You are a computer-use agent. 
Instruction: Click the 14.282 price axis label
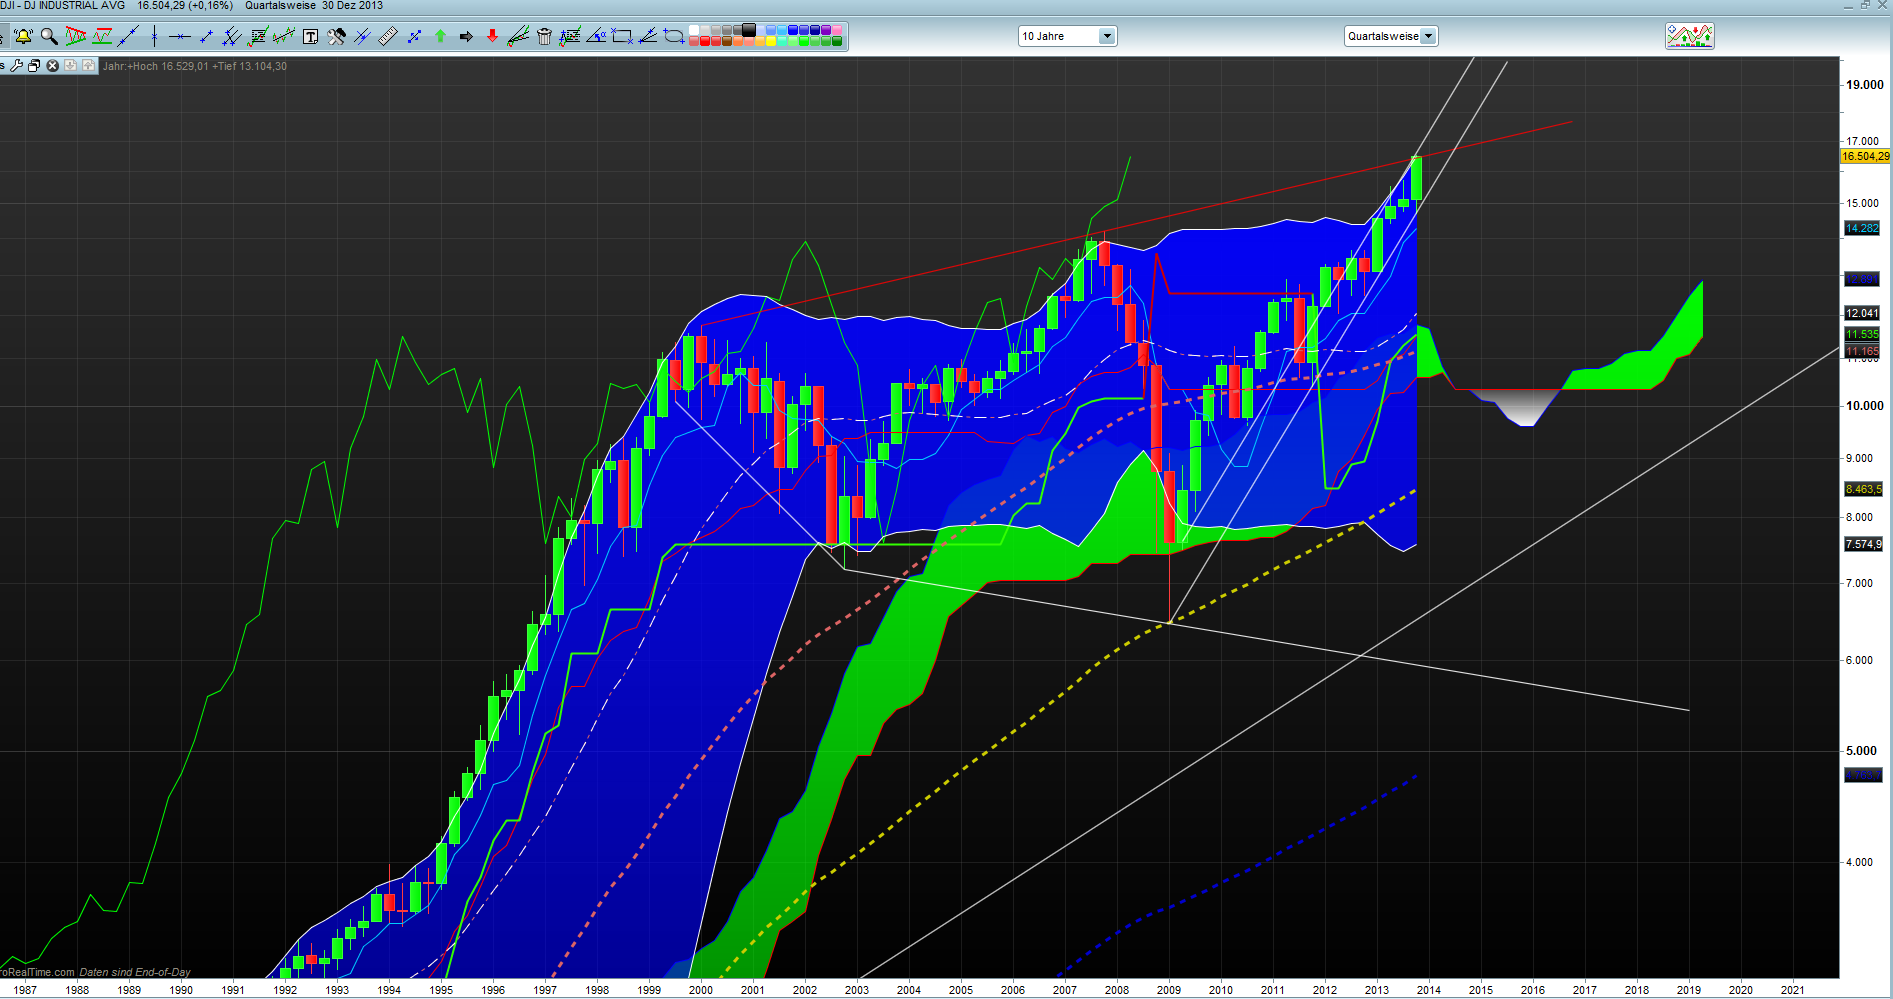coord(1862,228)
